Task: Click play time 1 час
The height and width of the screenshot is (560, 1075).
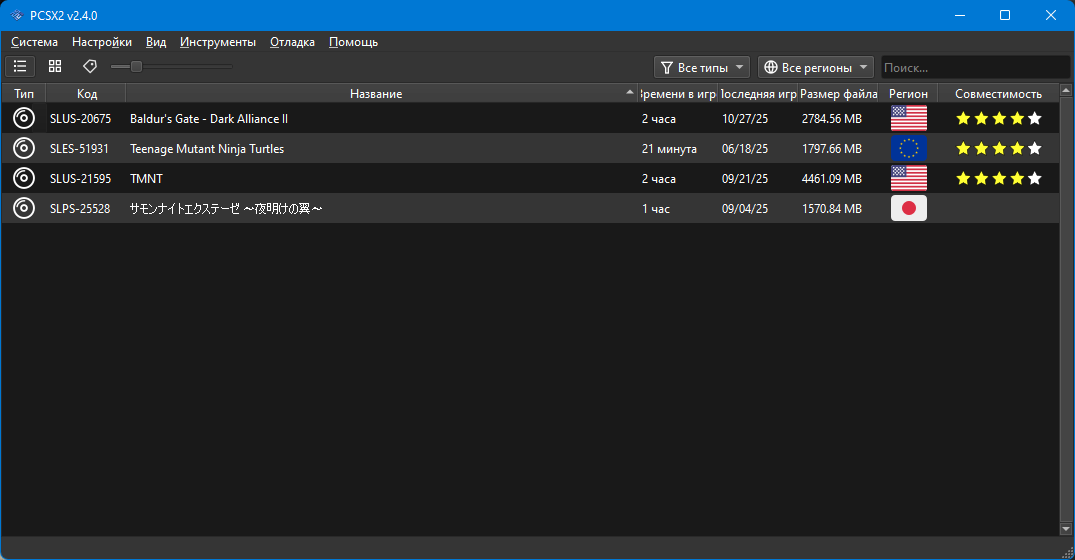Action: (656, 208)
